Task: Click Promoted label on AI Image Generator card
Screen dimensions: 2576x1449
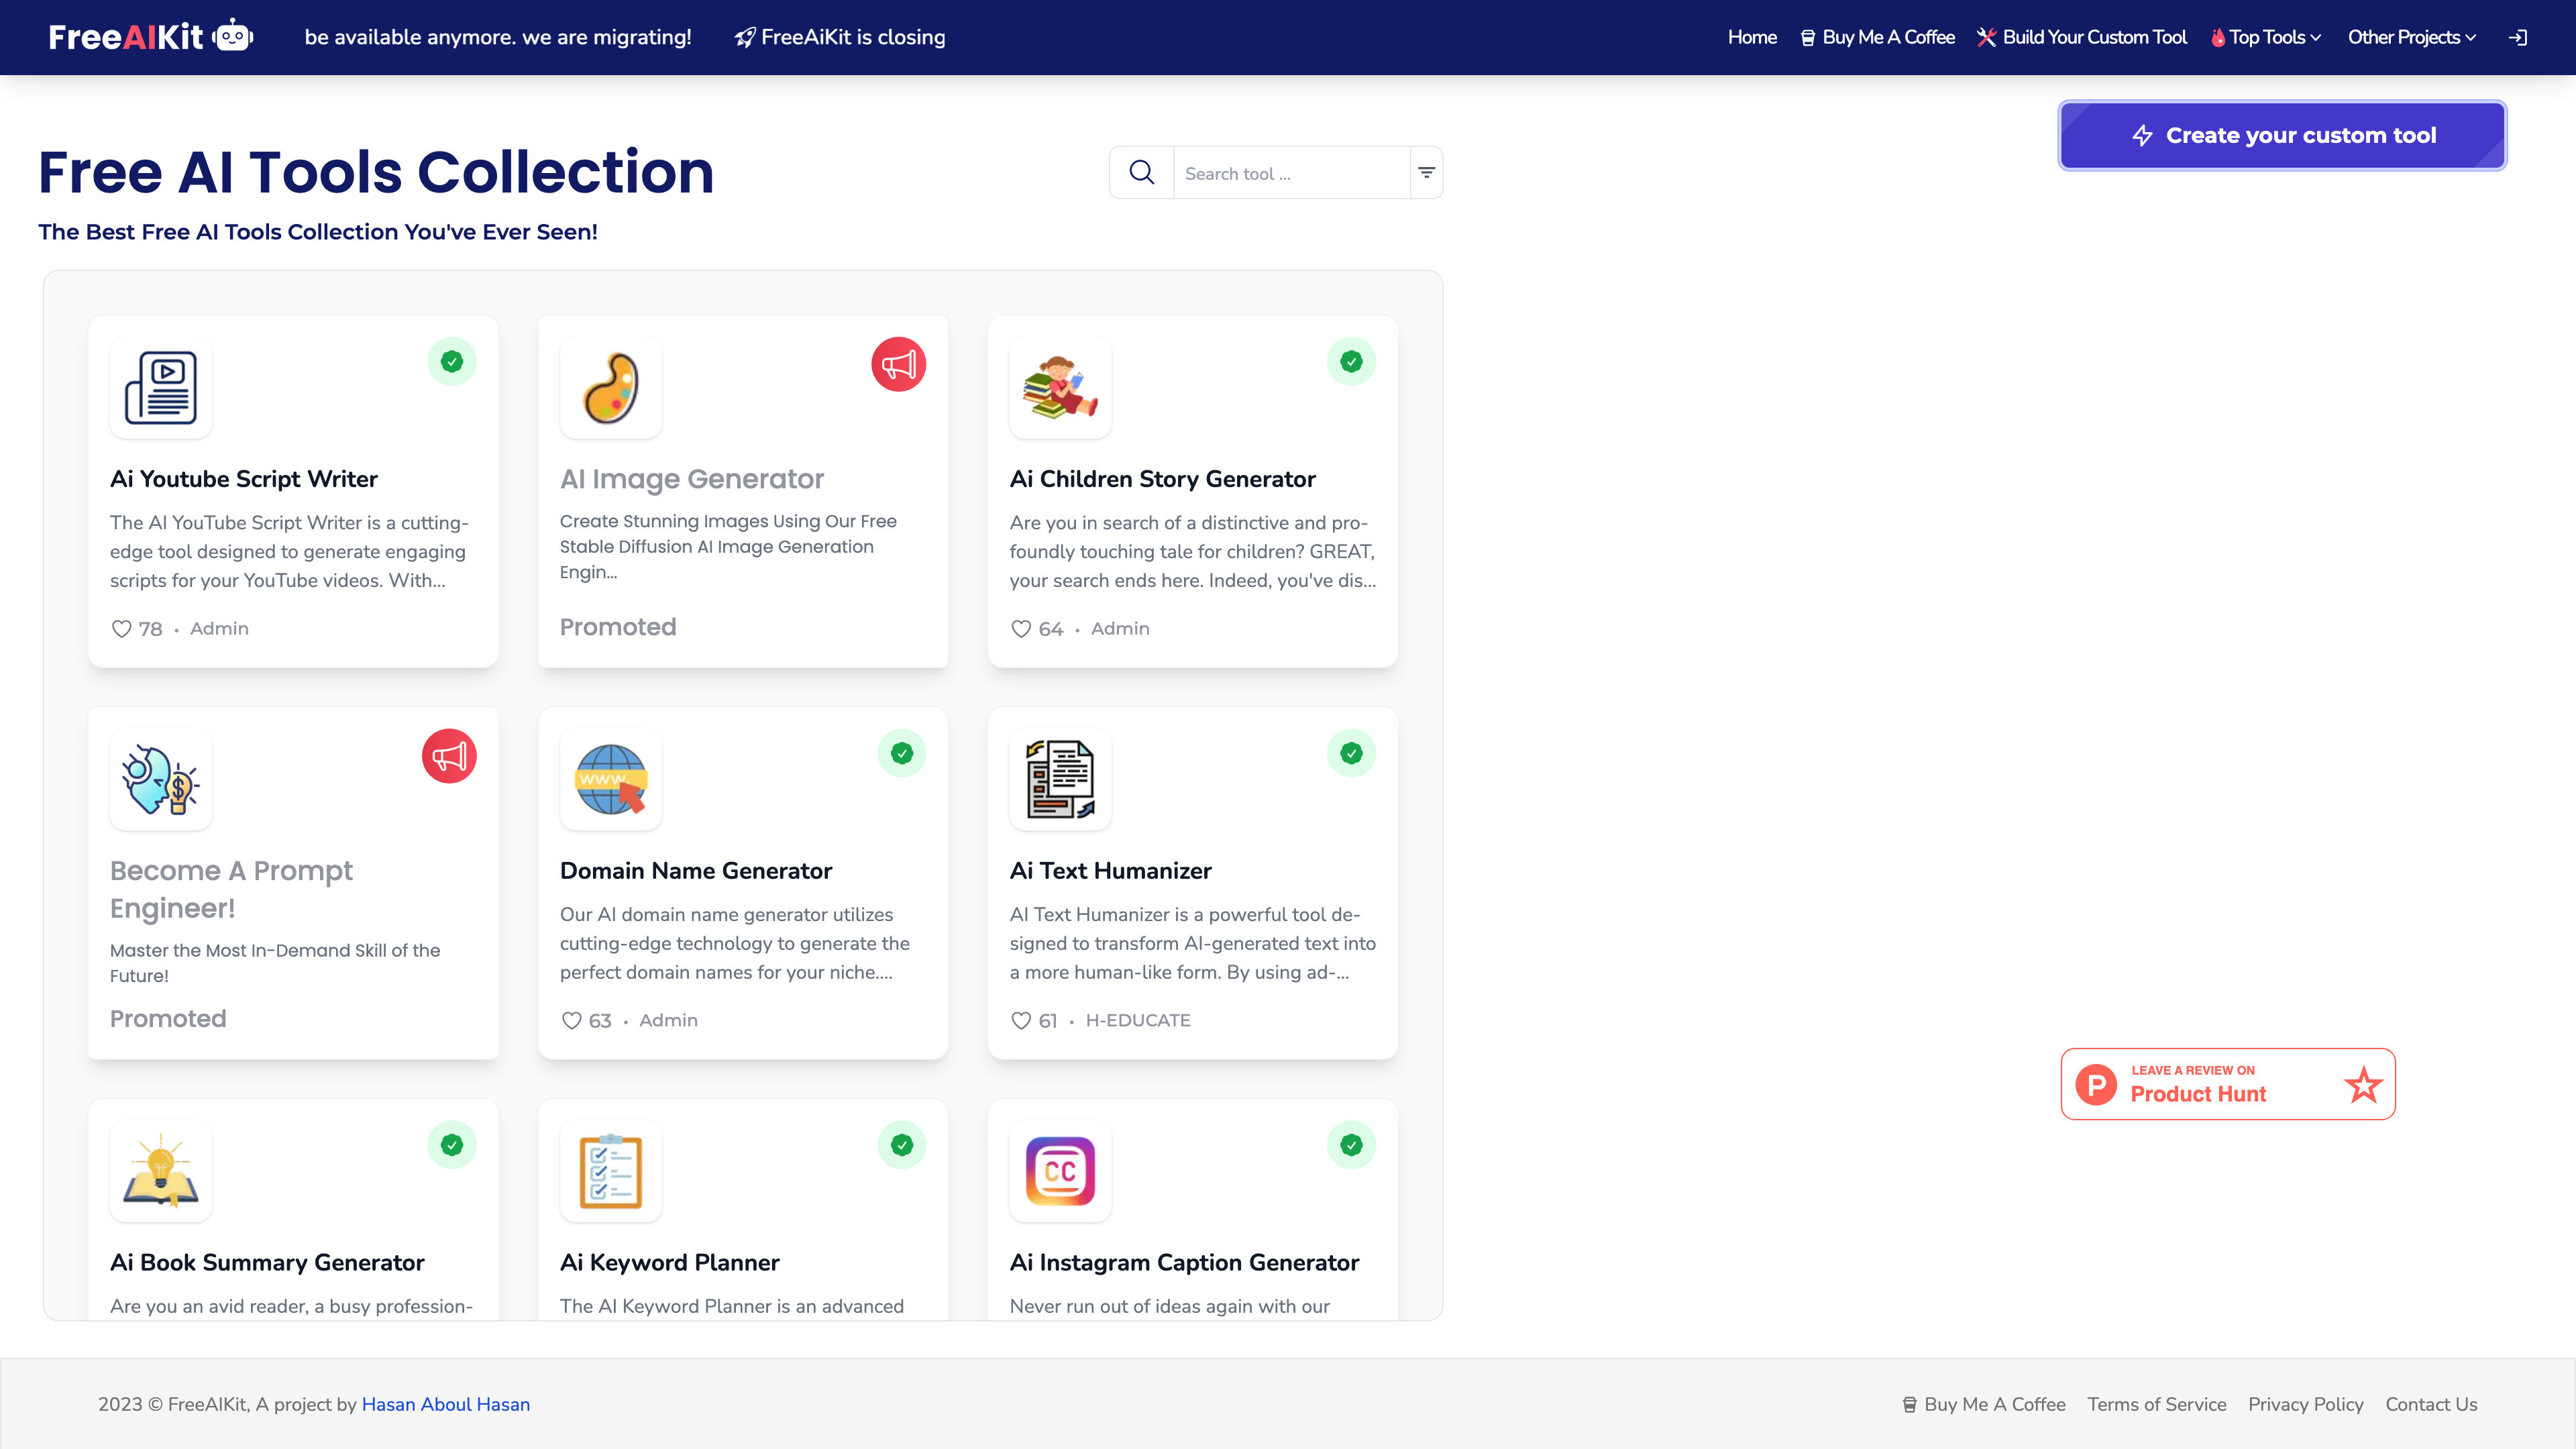Action: [618, 627]
